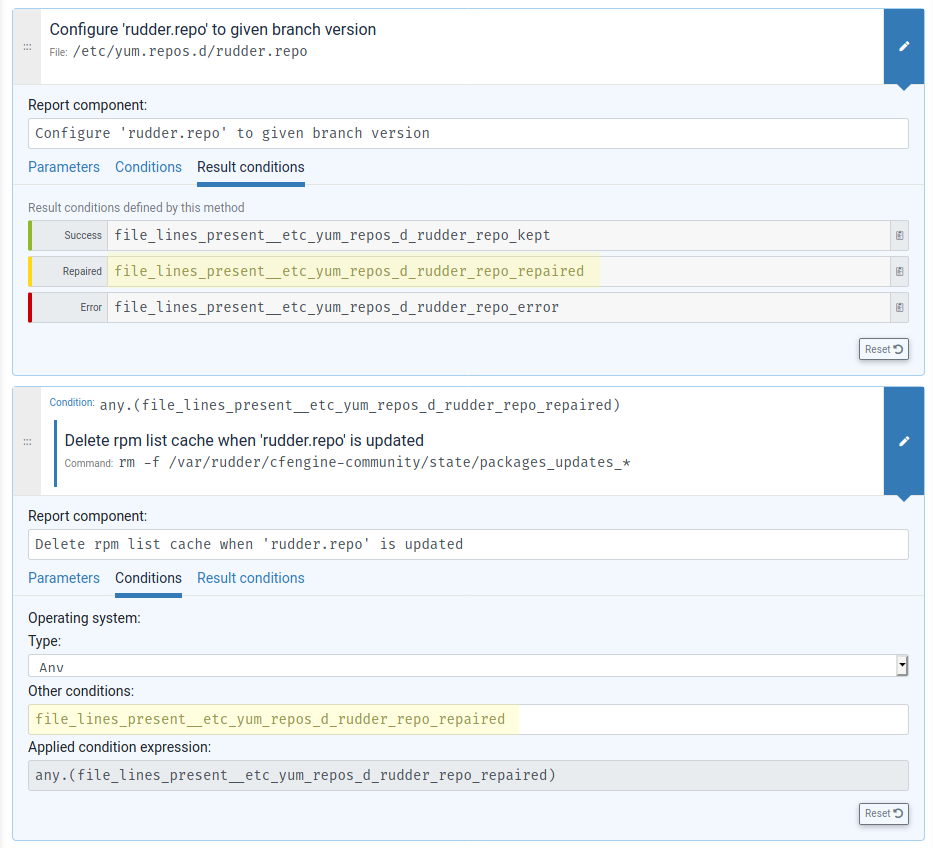Copy the Error condition using its clipboard icon

coord(899,307)
